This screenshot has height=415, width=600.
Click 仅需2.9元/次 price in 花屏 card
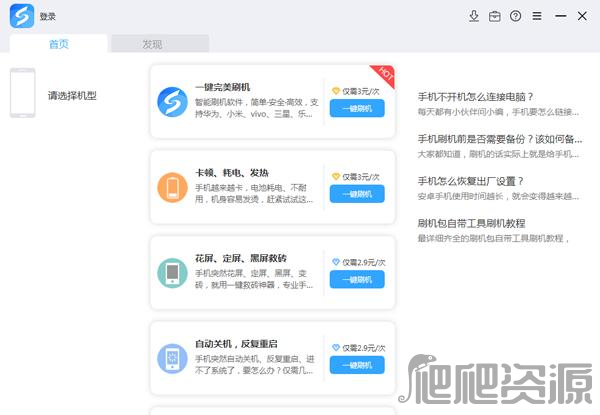coord(364,262)
